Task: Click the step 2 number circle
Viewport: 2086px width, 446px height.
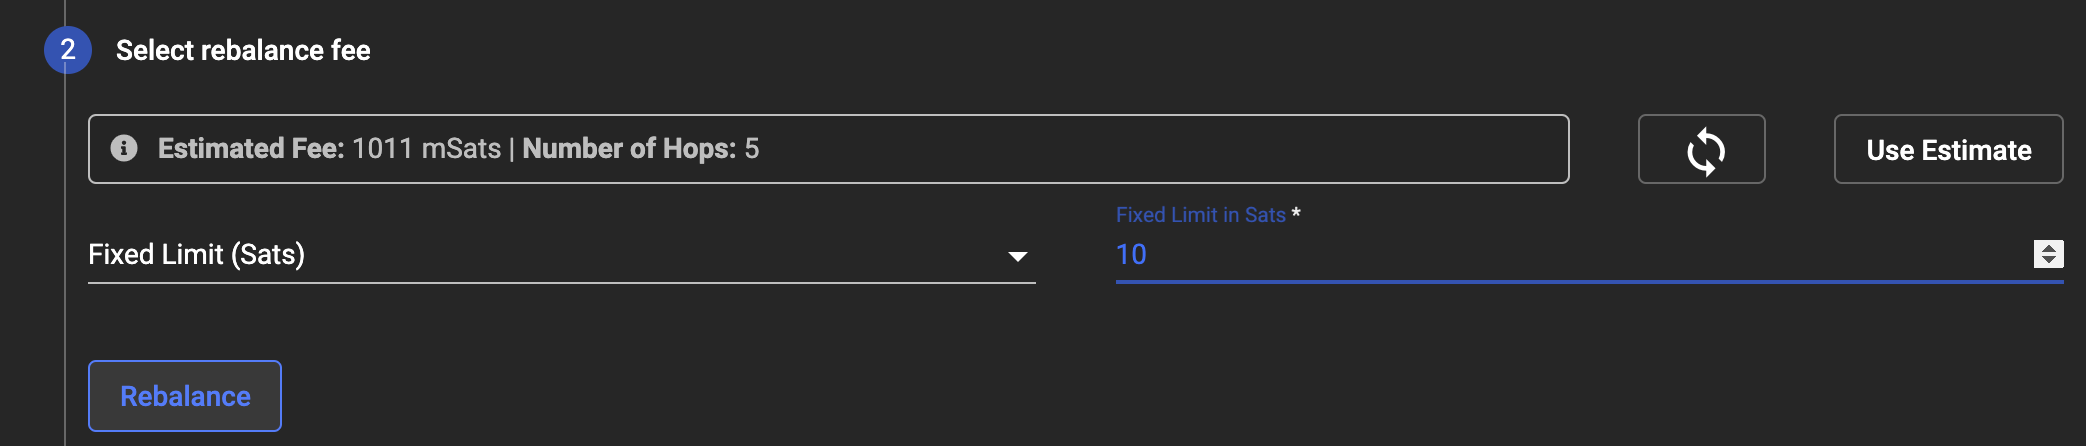Action: click(x=68, y=50)
